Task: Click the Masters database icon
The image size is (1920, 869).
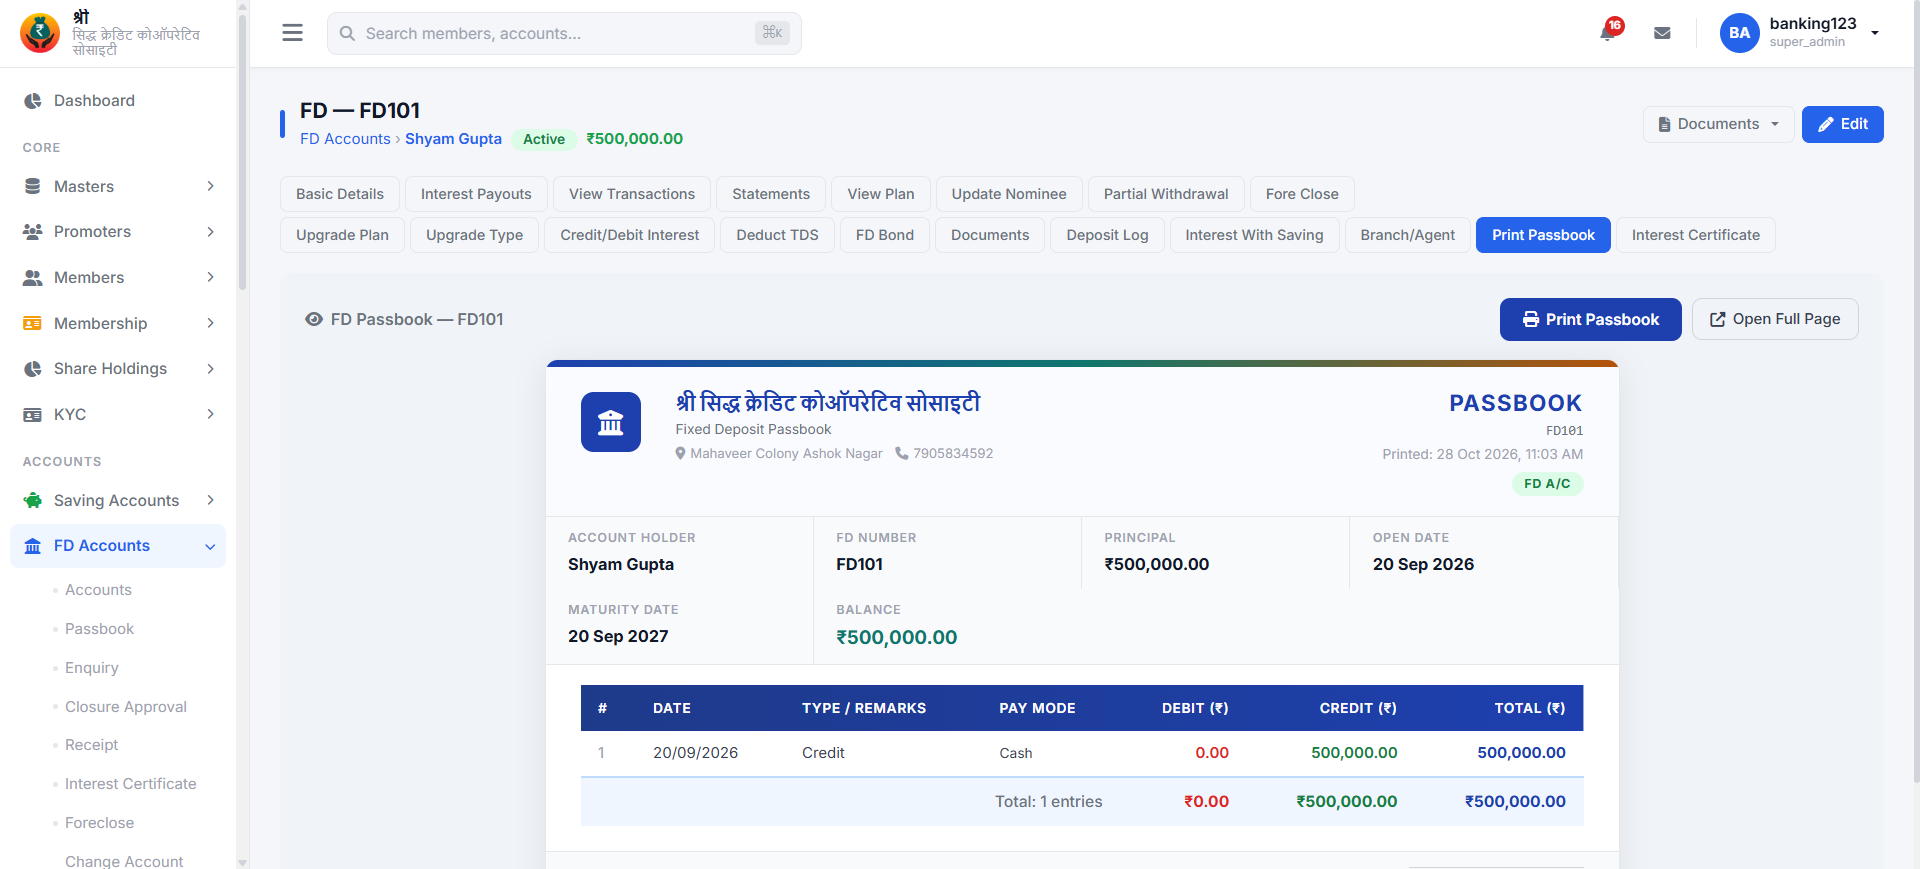Action: point(33,186)
